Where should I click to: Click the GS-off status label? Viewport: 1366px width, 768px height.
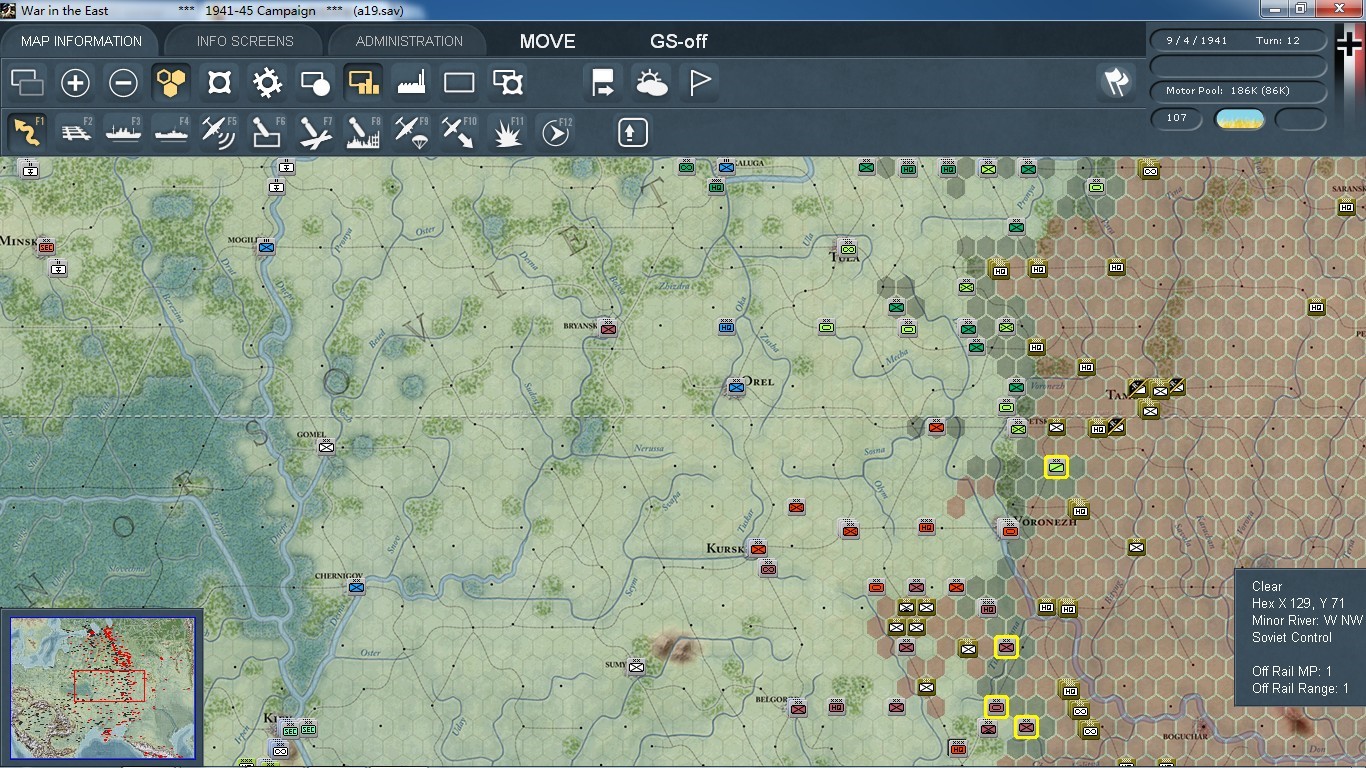[679, 41]
